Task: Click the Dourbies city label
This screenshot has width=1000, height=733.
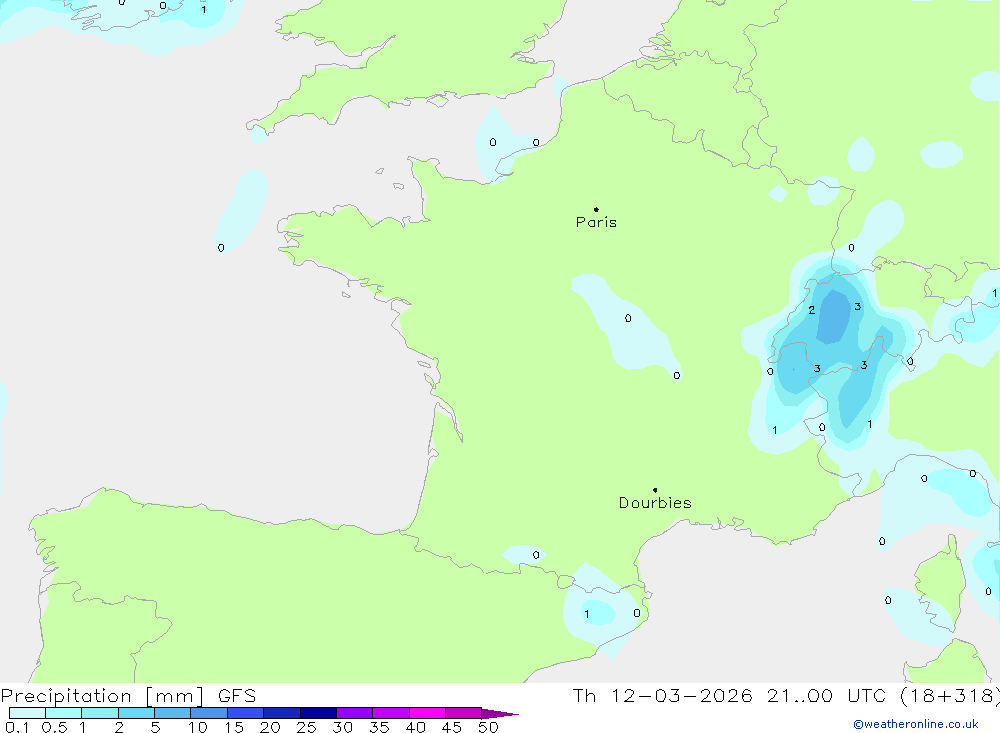Action: 655,503
